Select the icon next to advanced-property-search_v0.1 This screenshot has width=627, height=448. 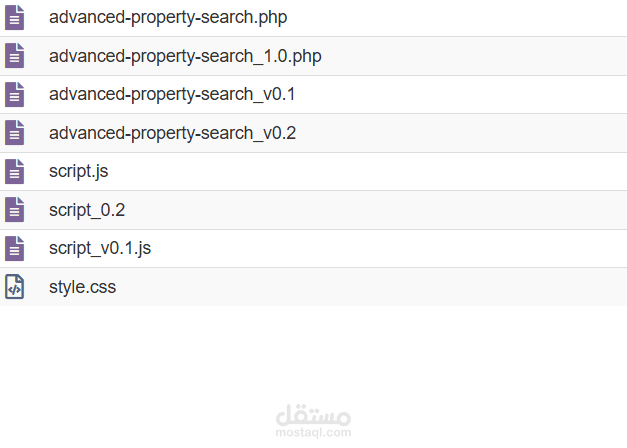pos(14,94)
